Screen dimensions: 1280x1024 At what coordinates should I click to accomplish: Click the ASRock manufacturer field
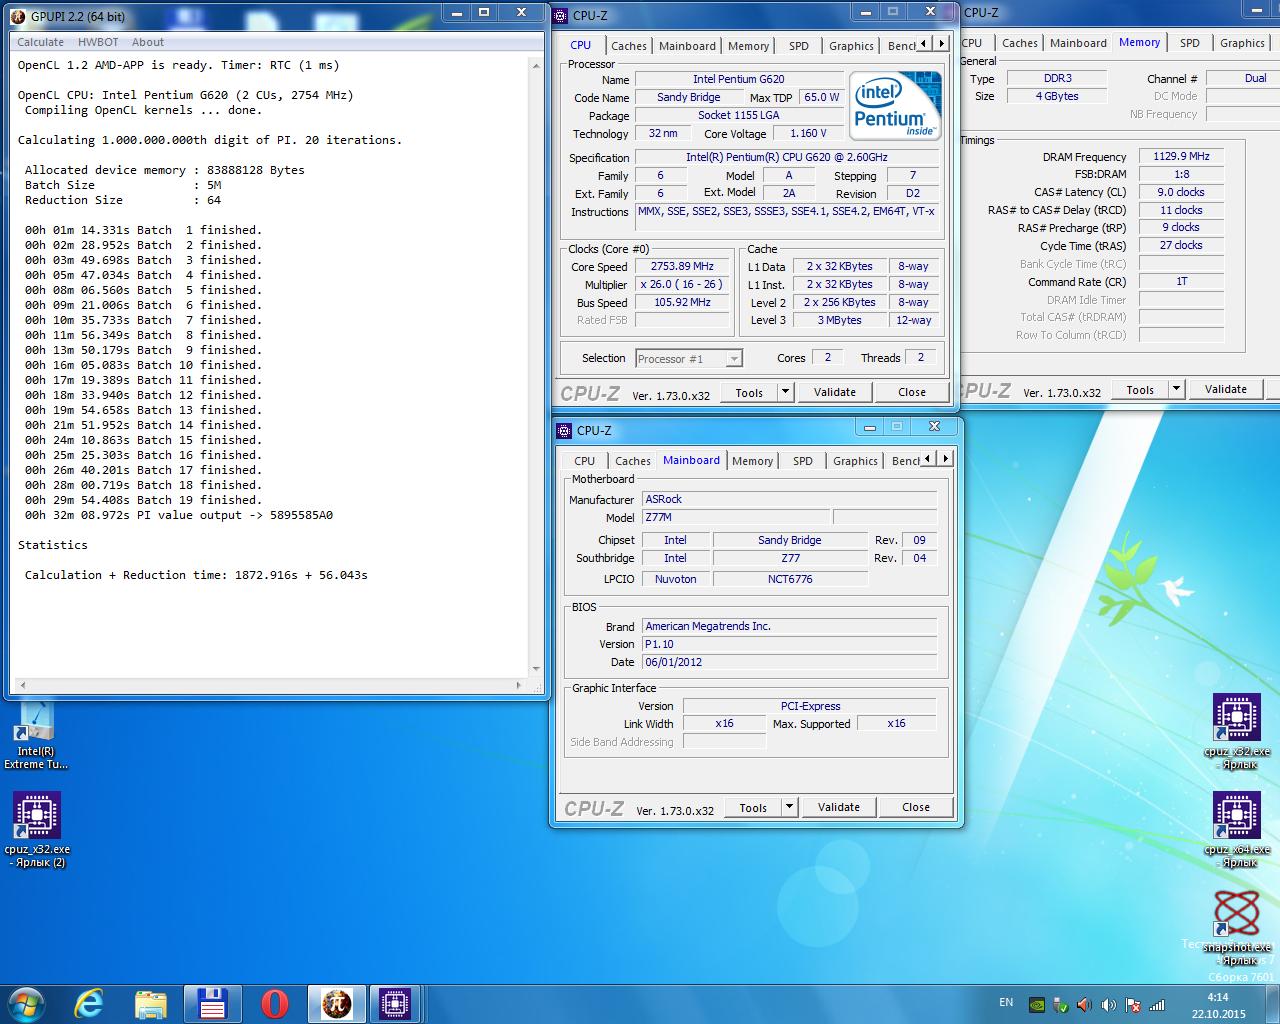[789, 499]
